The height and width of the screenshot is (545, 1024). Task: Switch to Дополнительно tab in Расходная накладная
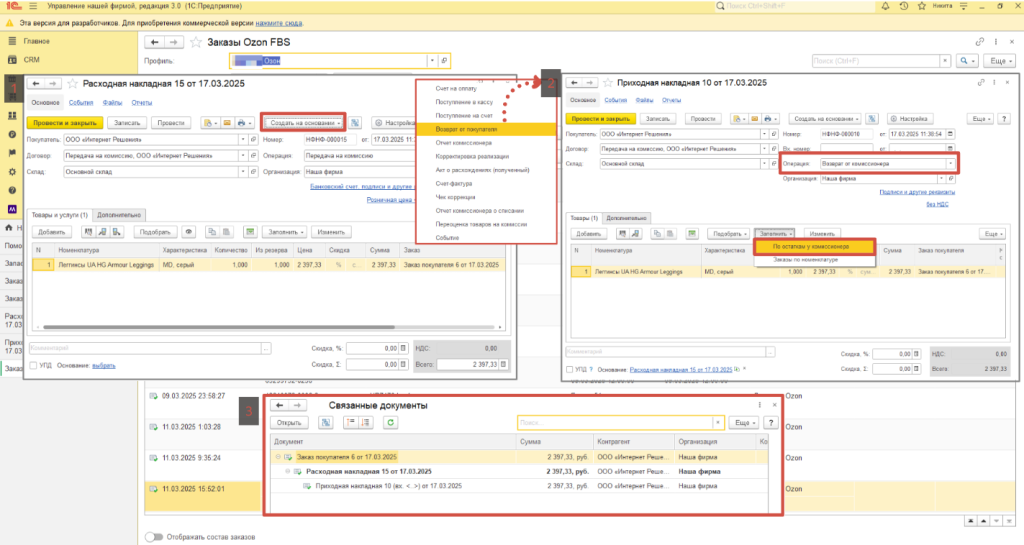pos(118,215)
